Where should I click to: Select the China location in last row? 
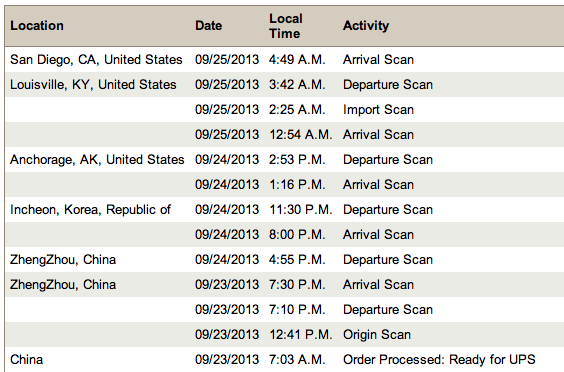27,359
